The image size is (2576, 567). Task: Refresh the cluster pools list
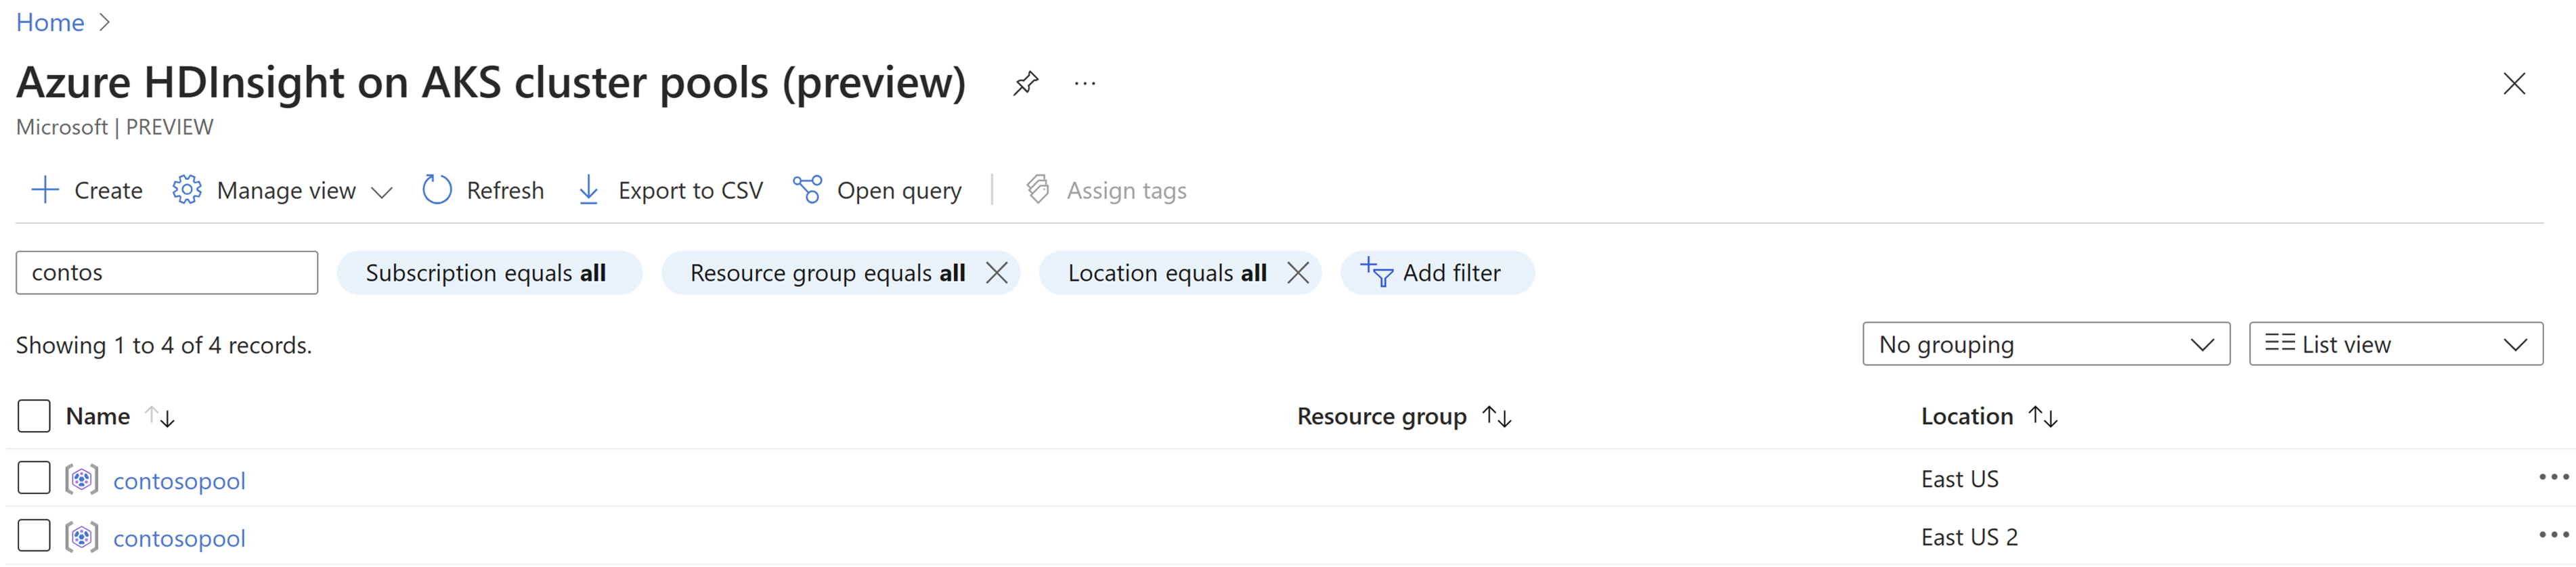tap(483, 190)
